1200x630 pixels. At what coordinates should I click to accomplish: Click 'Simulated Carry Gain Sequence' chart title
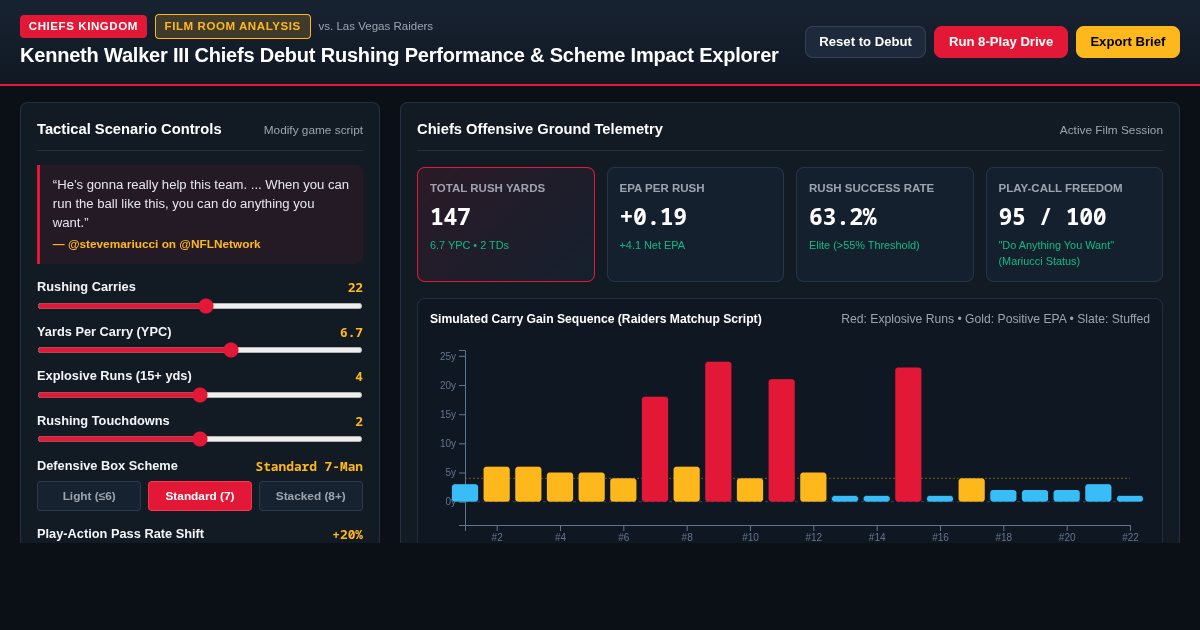[x=596, y=319]
